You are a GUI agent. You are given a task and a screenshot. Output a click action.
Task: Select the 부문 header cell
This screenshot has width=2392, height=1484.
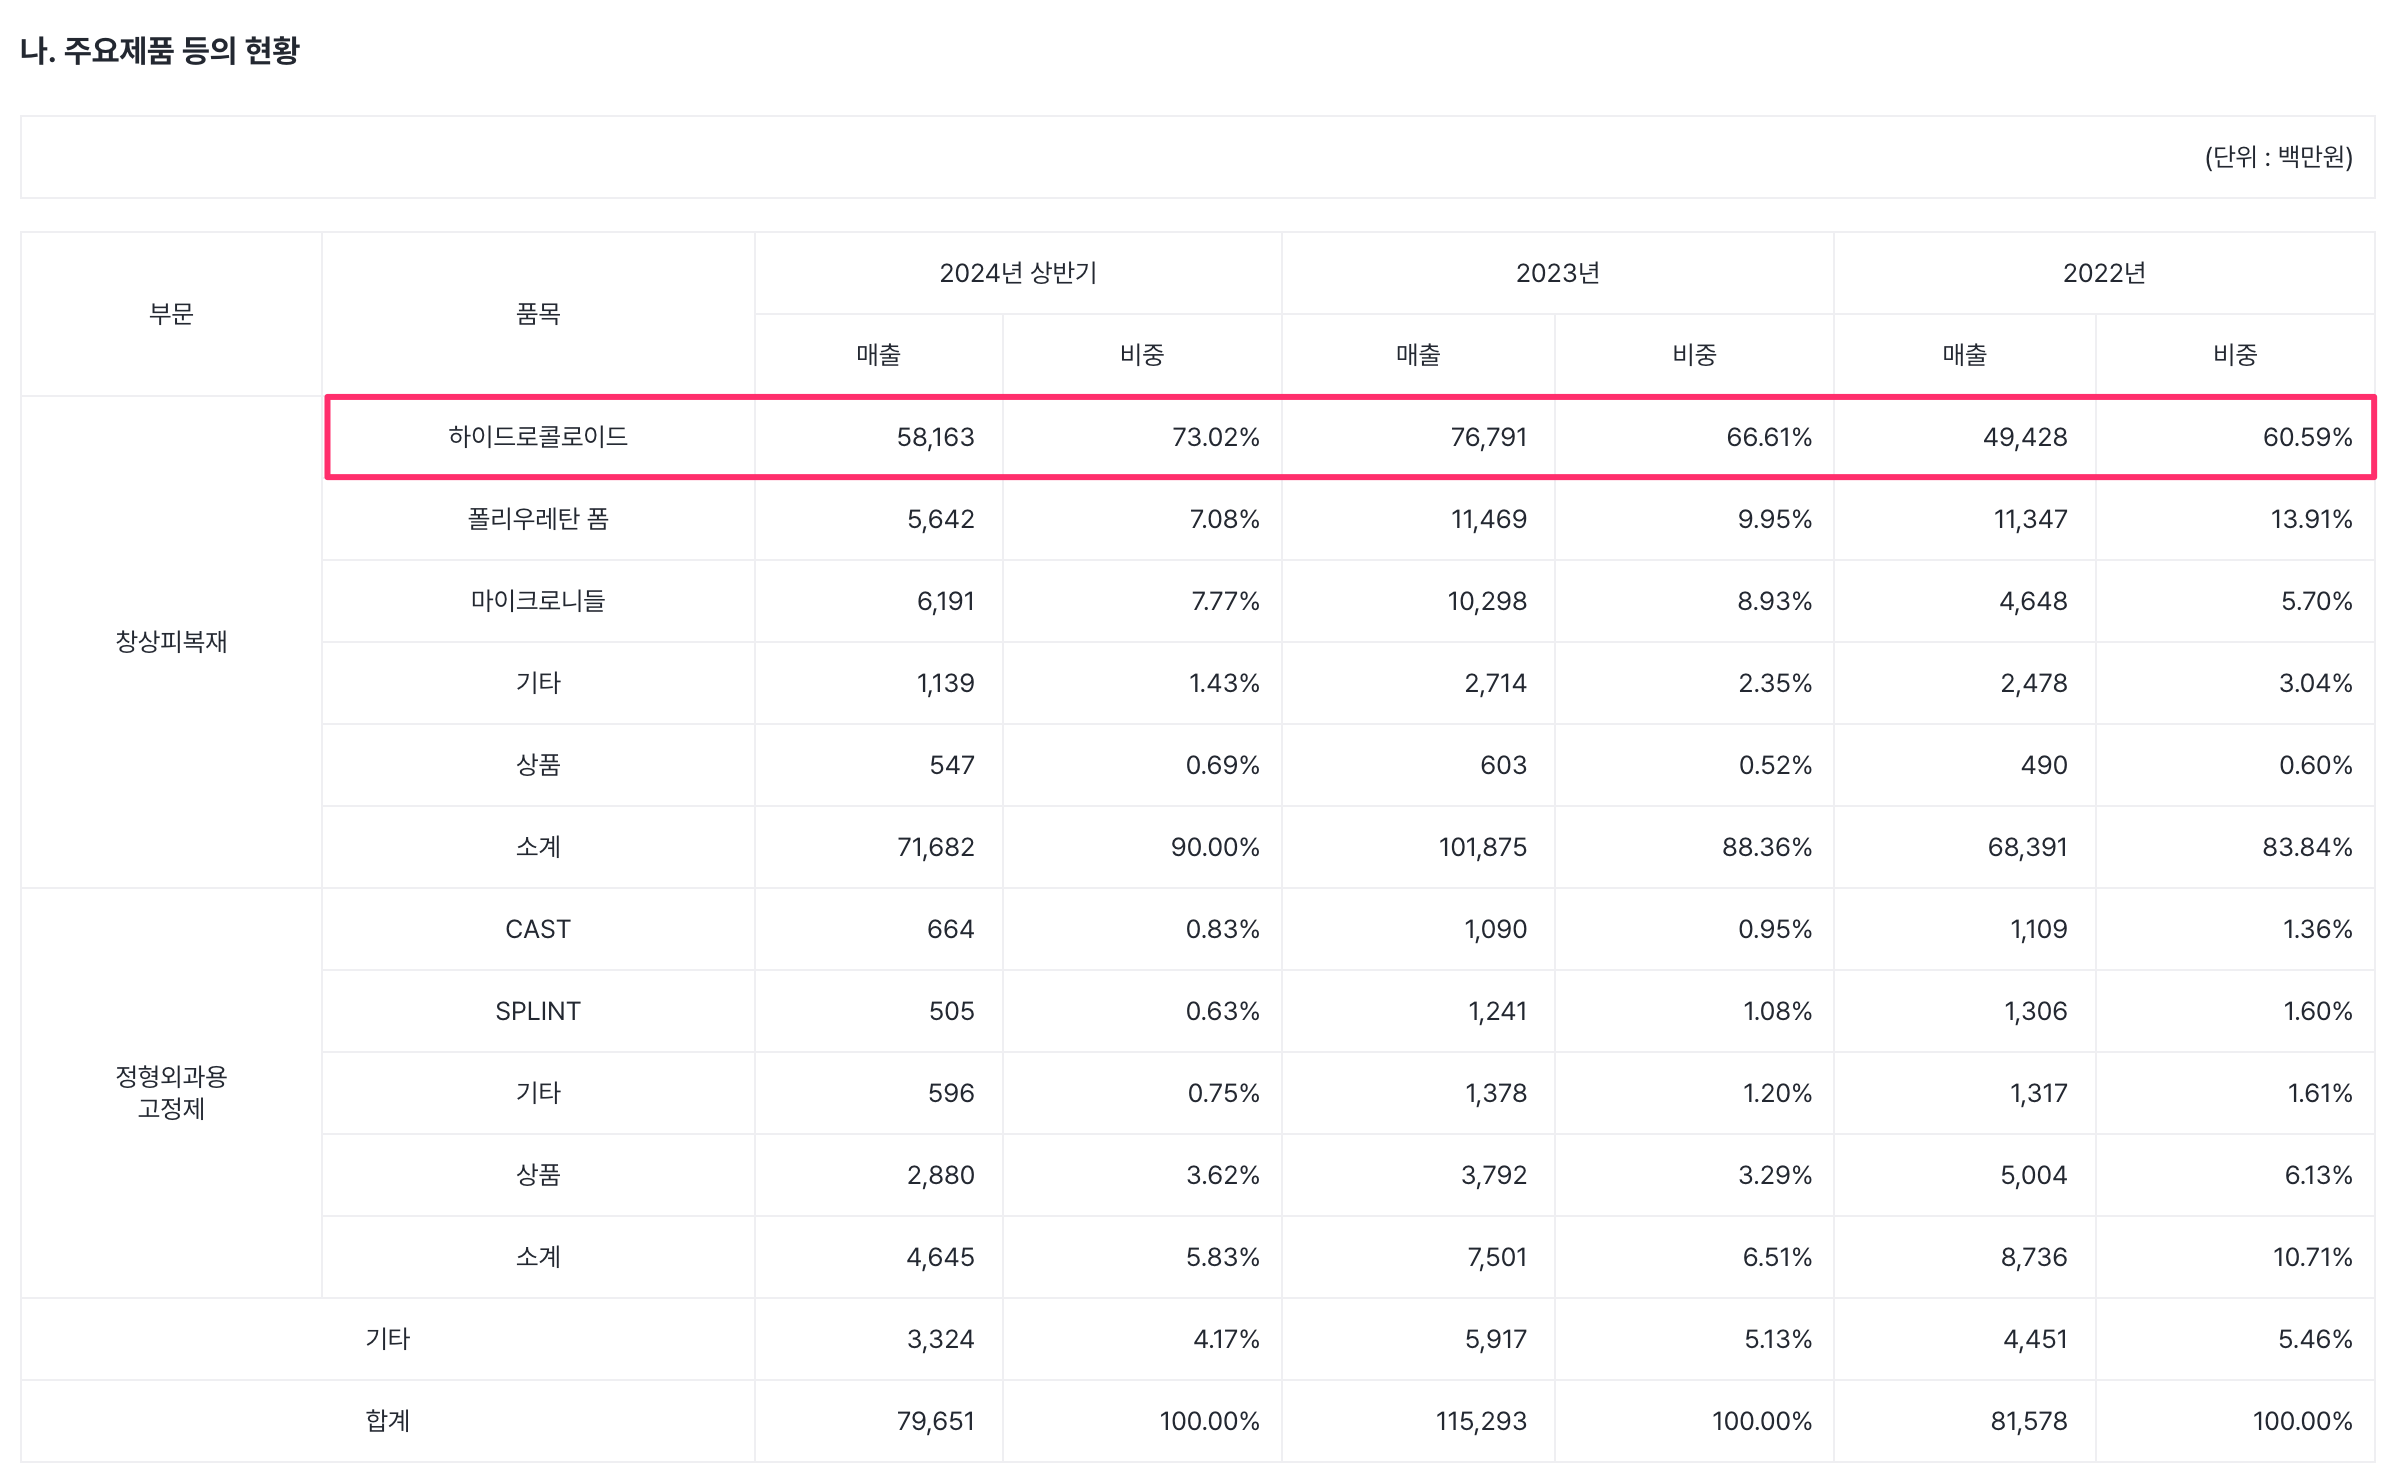[171, 314]
